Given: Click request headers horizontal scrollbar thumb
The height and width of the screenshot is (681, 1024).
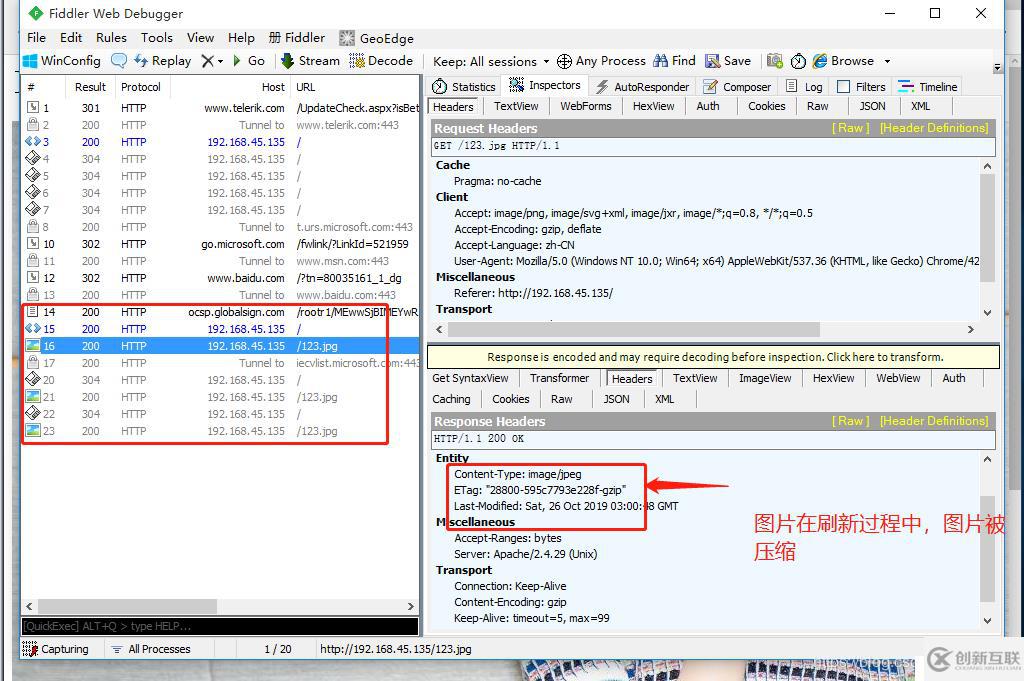Looking at the screenshot, I should pos(633,330).
